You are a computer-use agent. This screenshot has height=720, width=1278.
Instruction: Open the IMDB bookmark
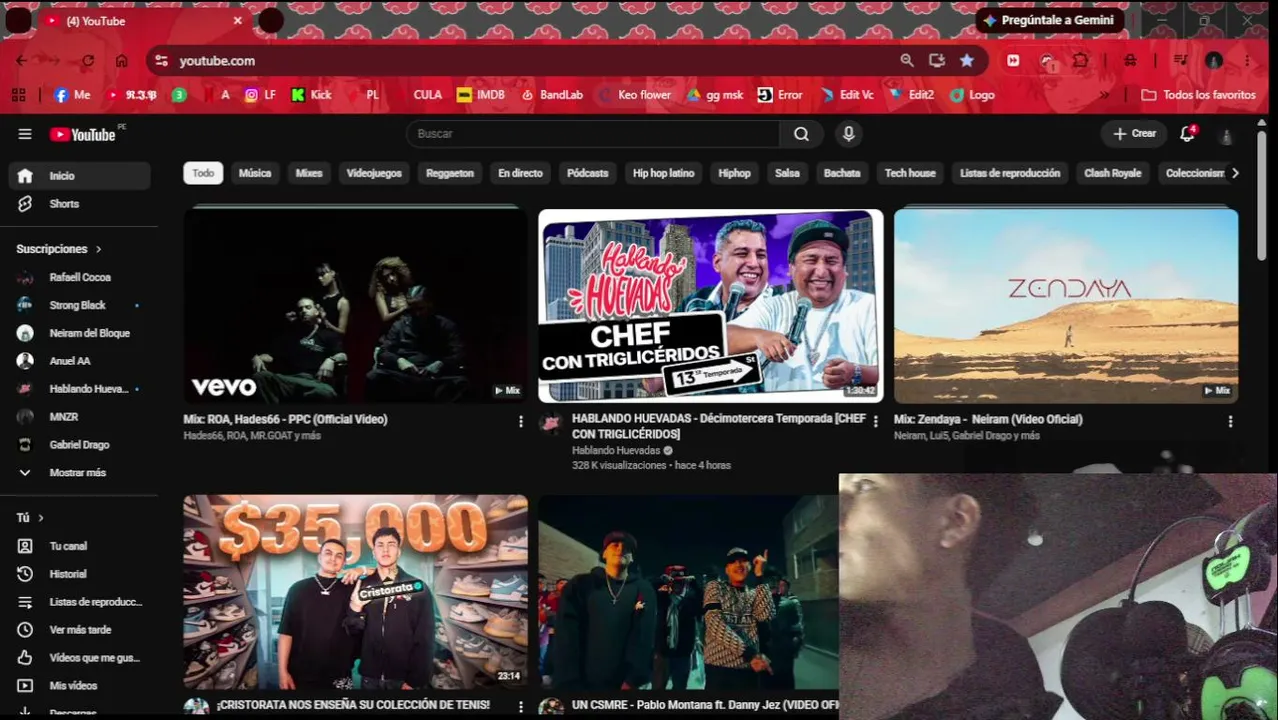[481, 95]
